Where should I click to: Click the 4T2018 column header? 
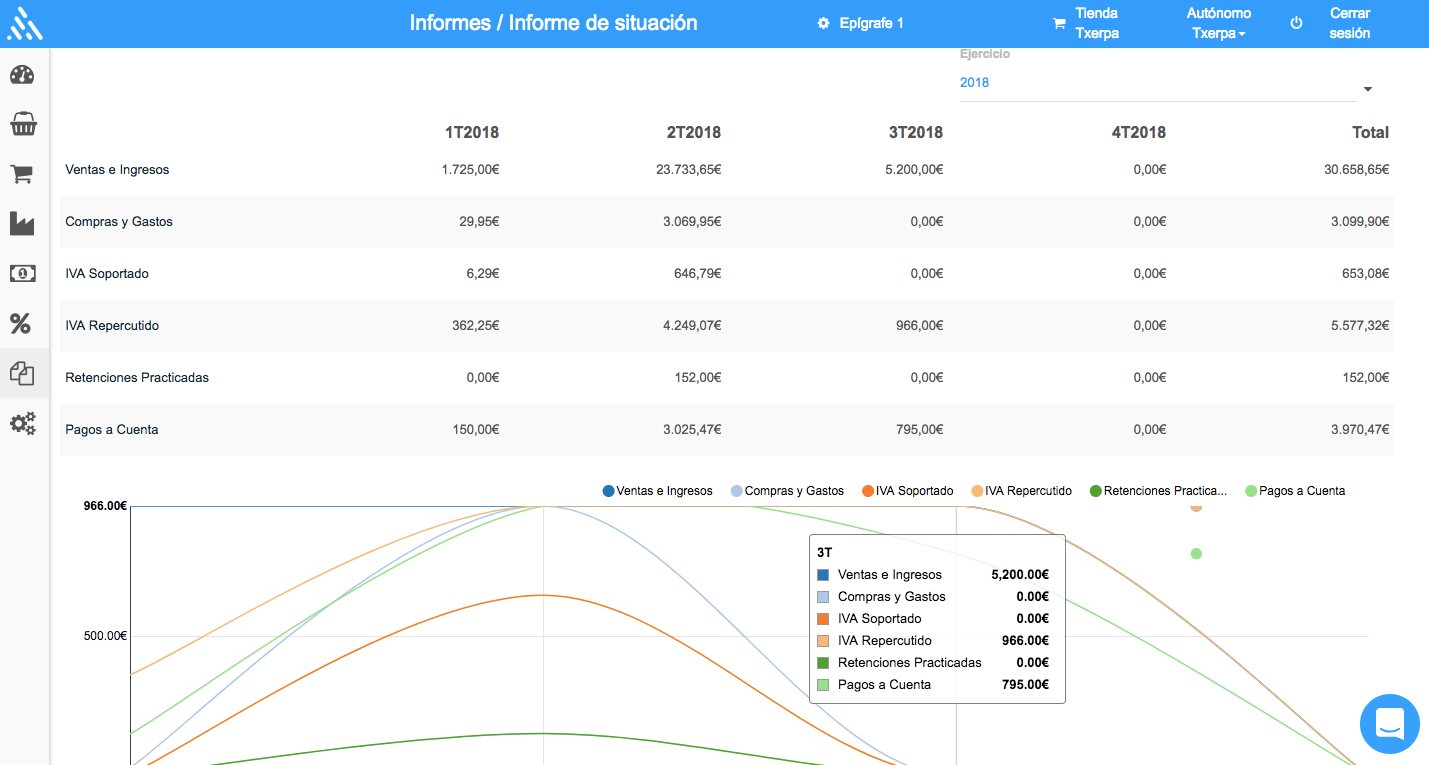point(1139,132)
